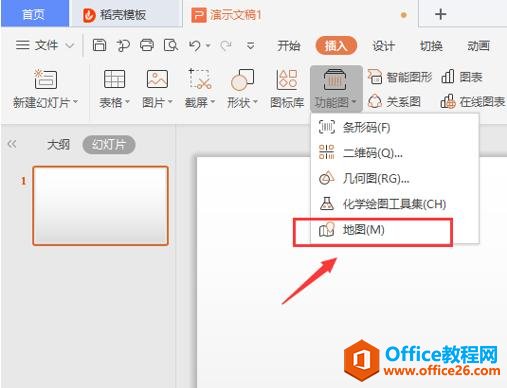Open the 动画 ribbon tab

click(478, 46)
